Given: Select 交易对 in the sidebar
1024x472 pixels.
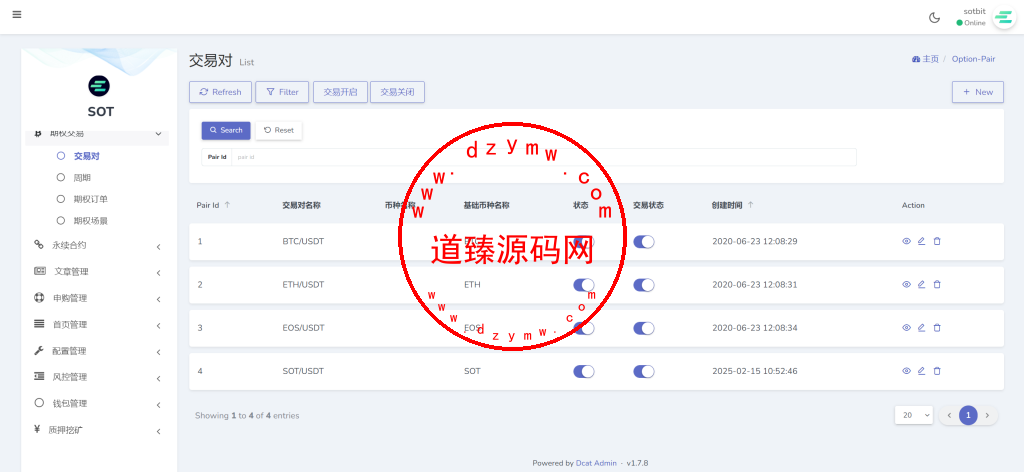Looking at the screenshot, I should coord(86,156).
